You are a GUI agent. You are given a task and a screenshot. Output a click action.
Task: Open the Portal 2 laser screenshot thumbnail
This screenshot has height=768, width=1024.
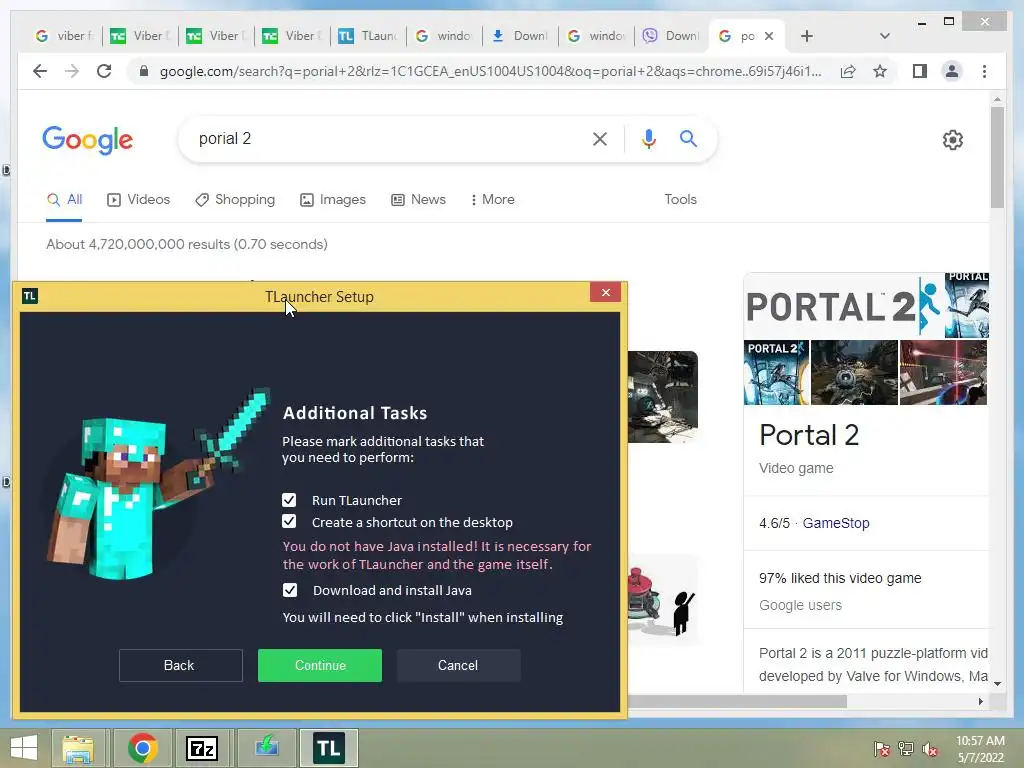(943, 372)
